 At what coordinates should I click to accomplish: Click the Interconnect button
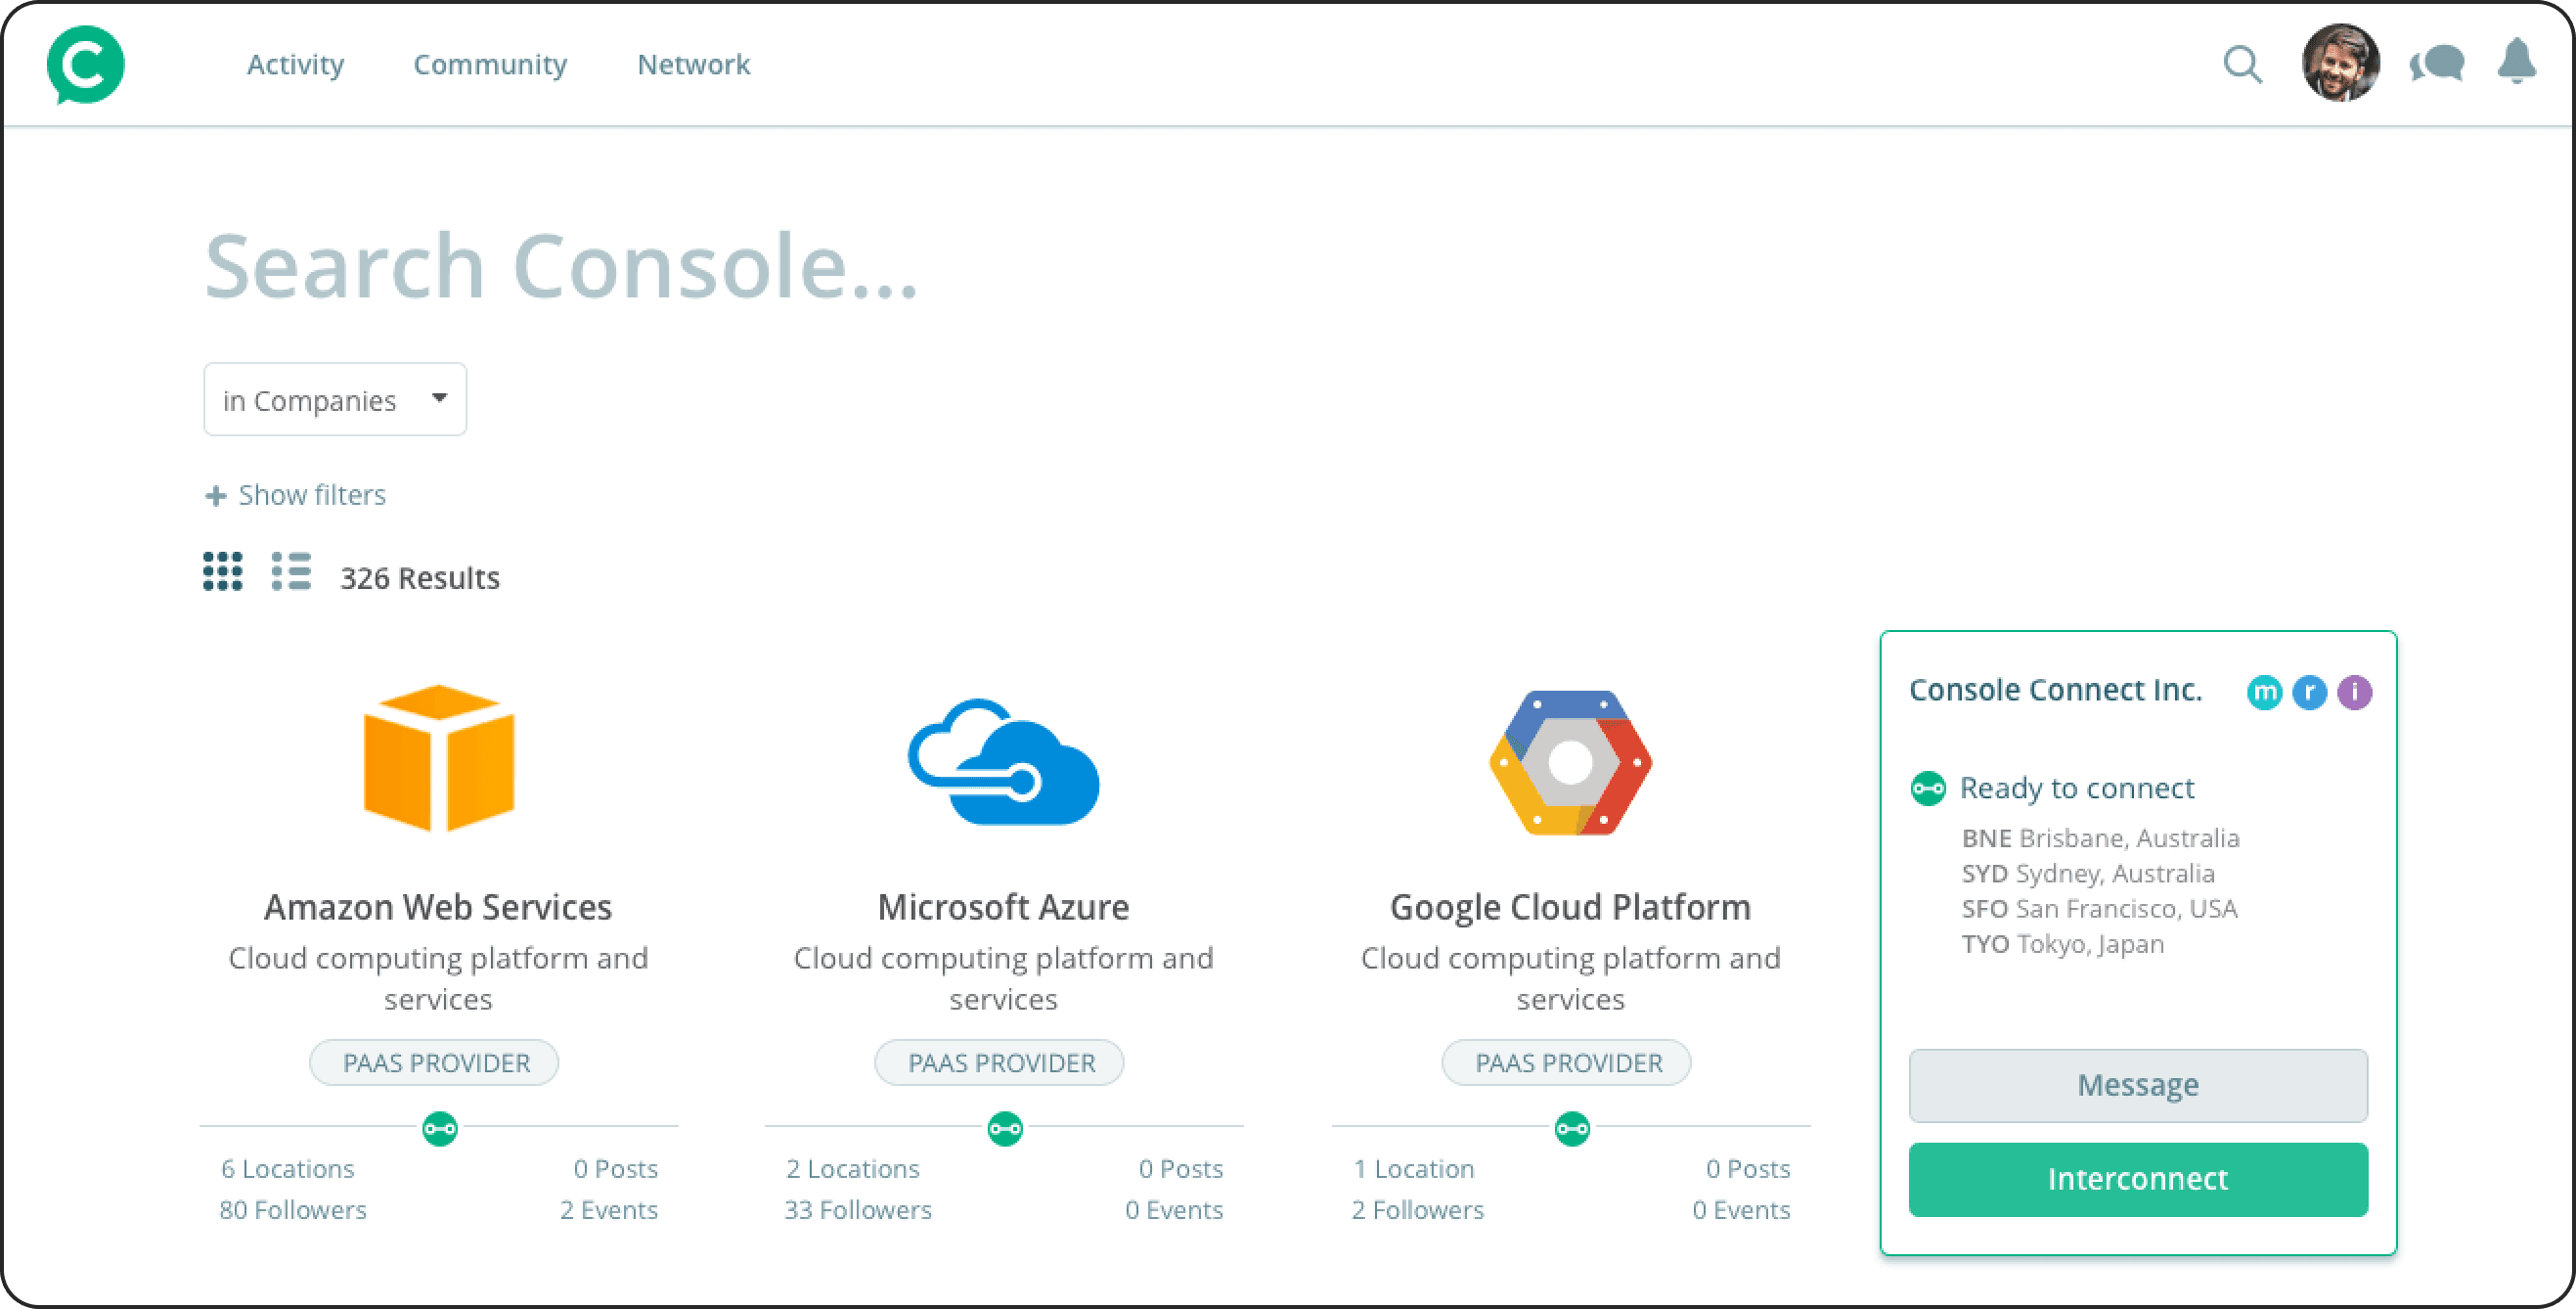pyautogui.click(x=2138, y=1180)
